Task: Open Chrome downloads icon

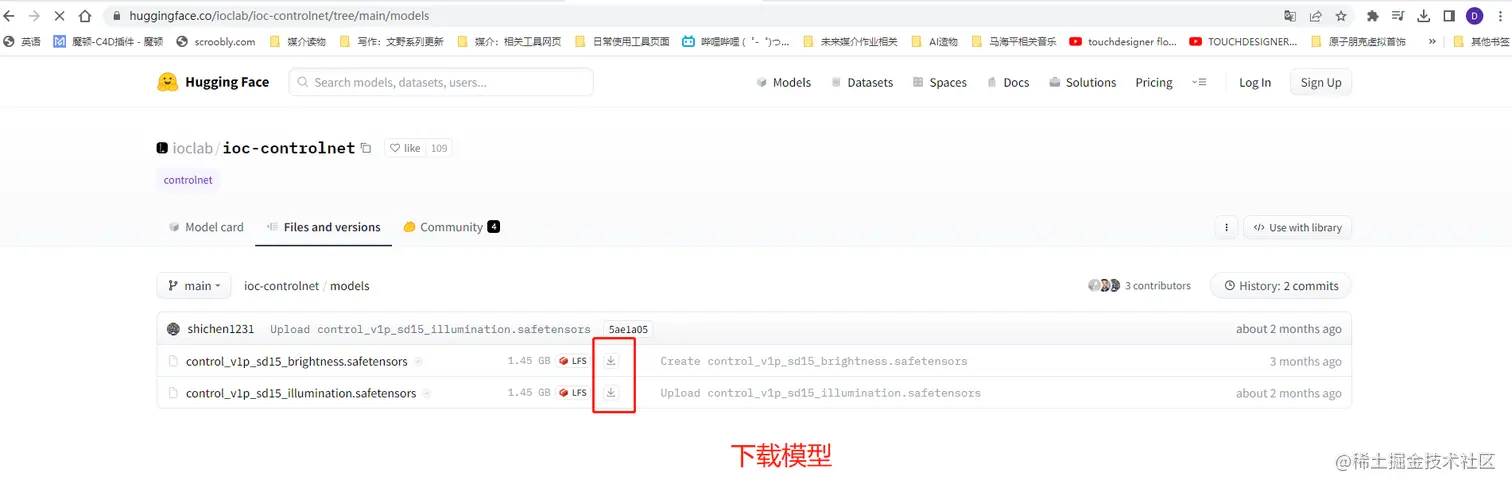Action: (1424, 16)
